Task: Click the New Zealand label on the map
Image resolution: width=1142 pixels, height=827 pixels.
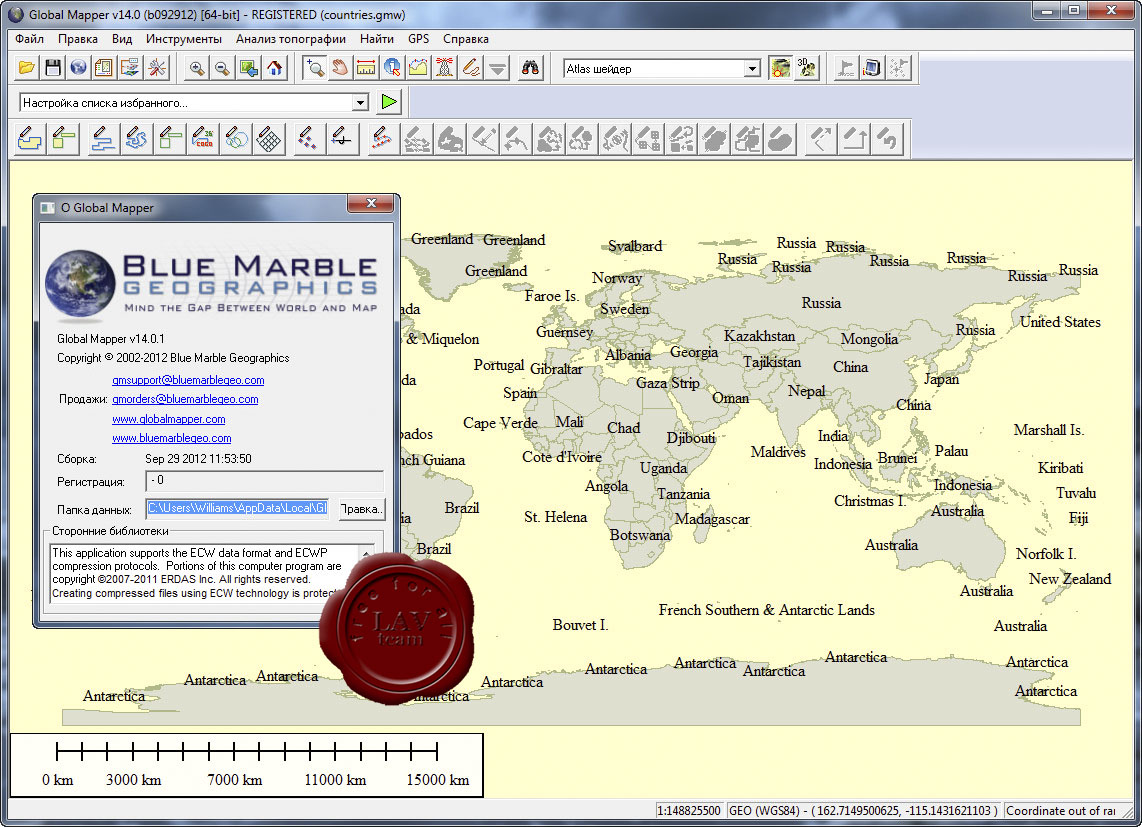Action: click(1070, 579)
